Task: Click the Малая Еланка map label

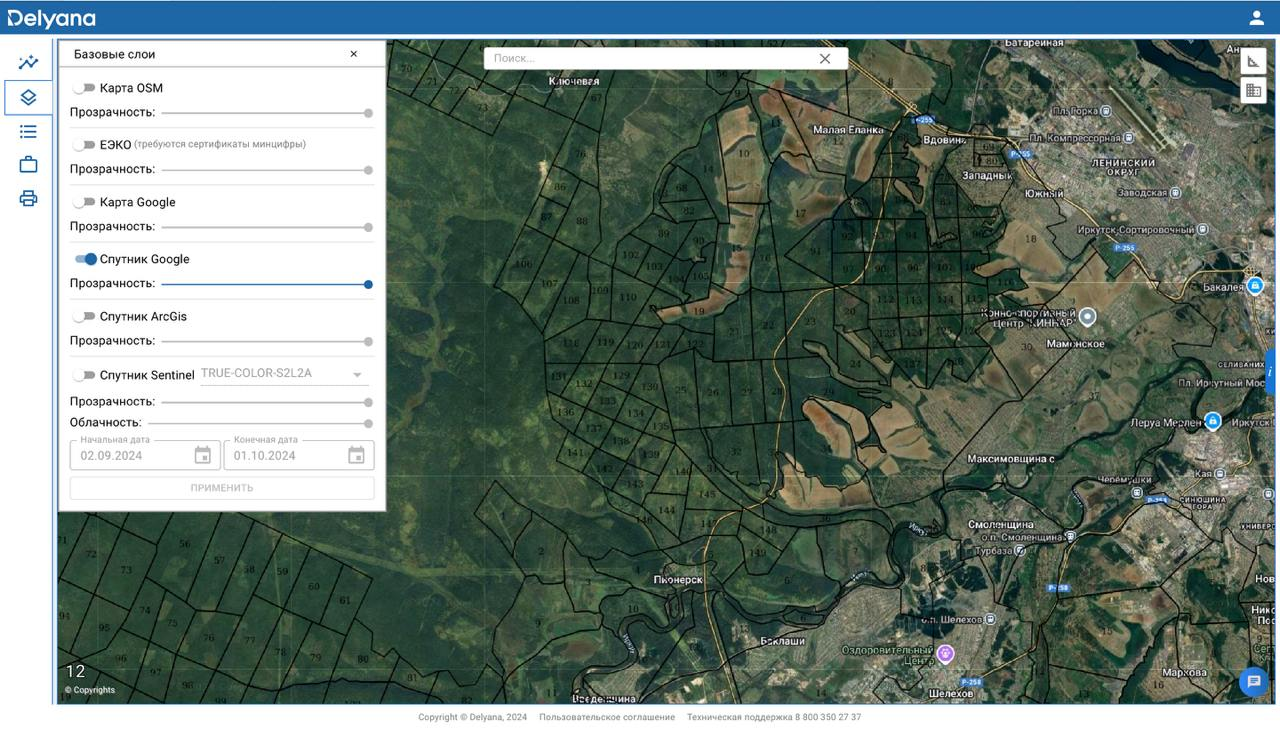Action: (849, 129)
